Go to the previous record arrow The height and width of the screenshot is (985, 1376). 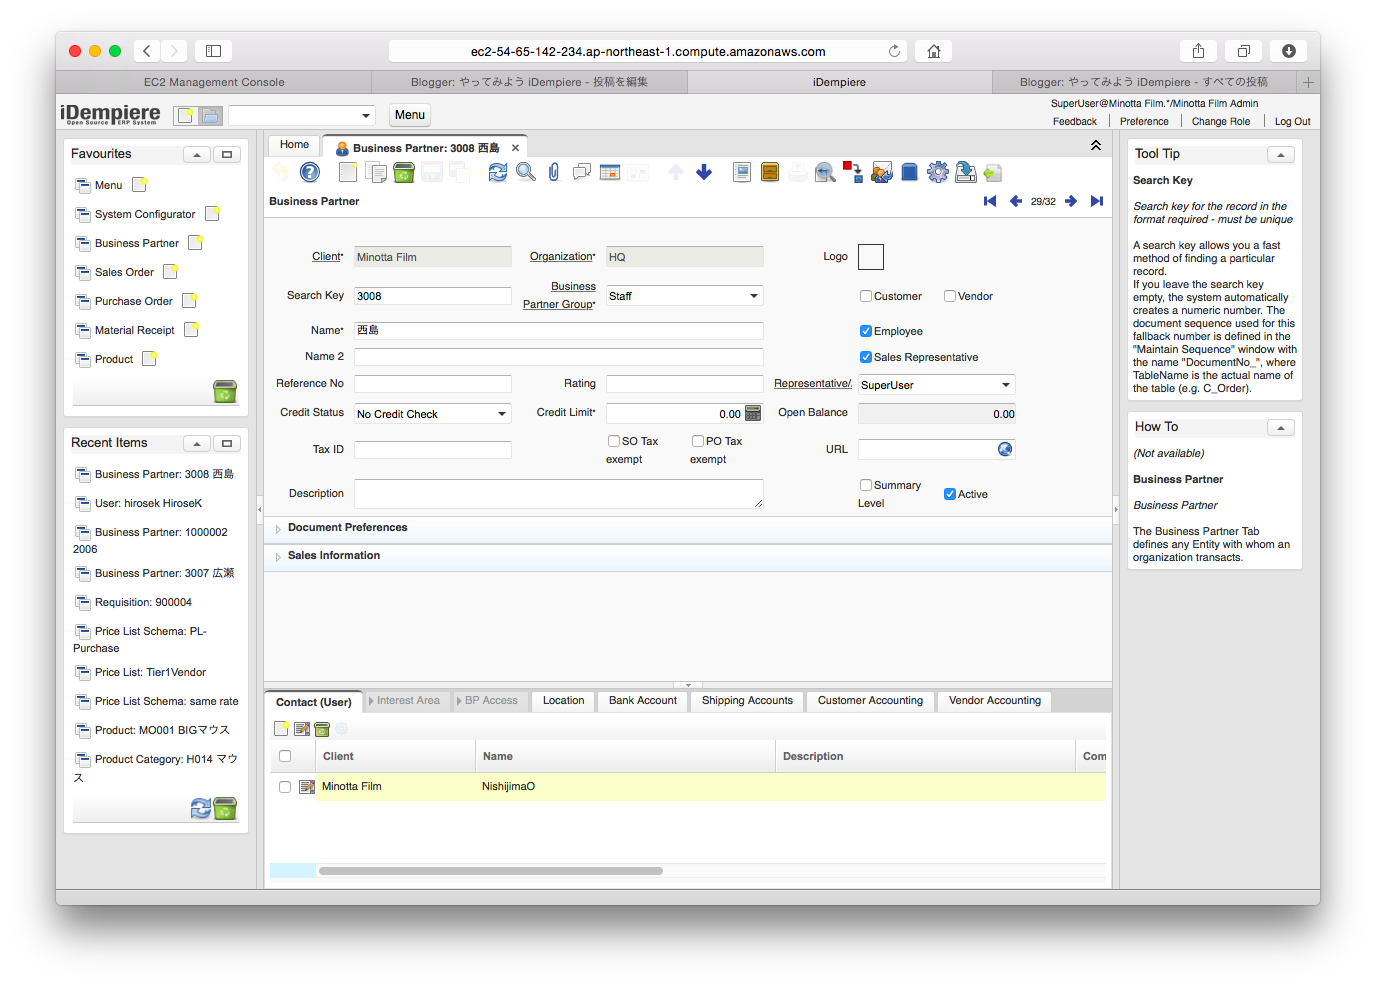coord(1016,201)
